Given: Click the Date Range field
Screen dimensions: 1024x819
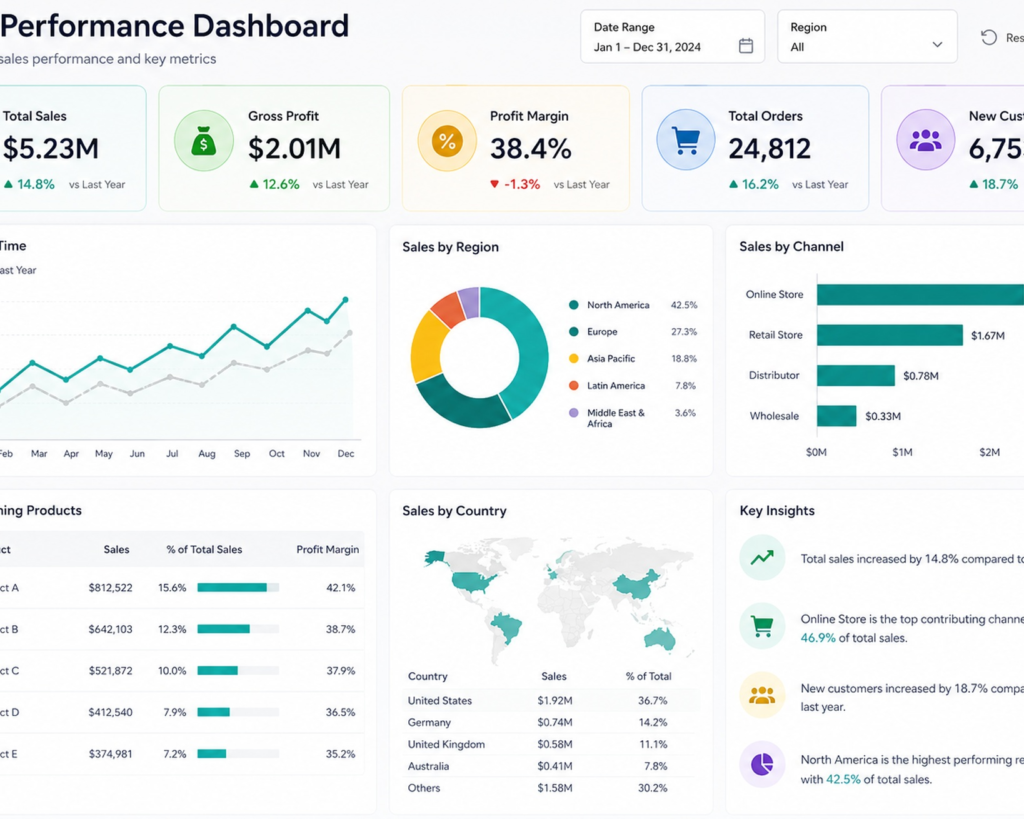Looking at the screenshot, I should (x=673, y=37).
